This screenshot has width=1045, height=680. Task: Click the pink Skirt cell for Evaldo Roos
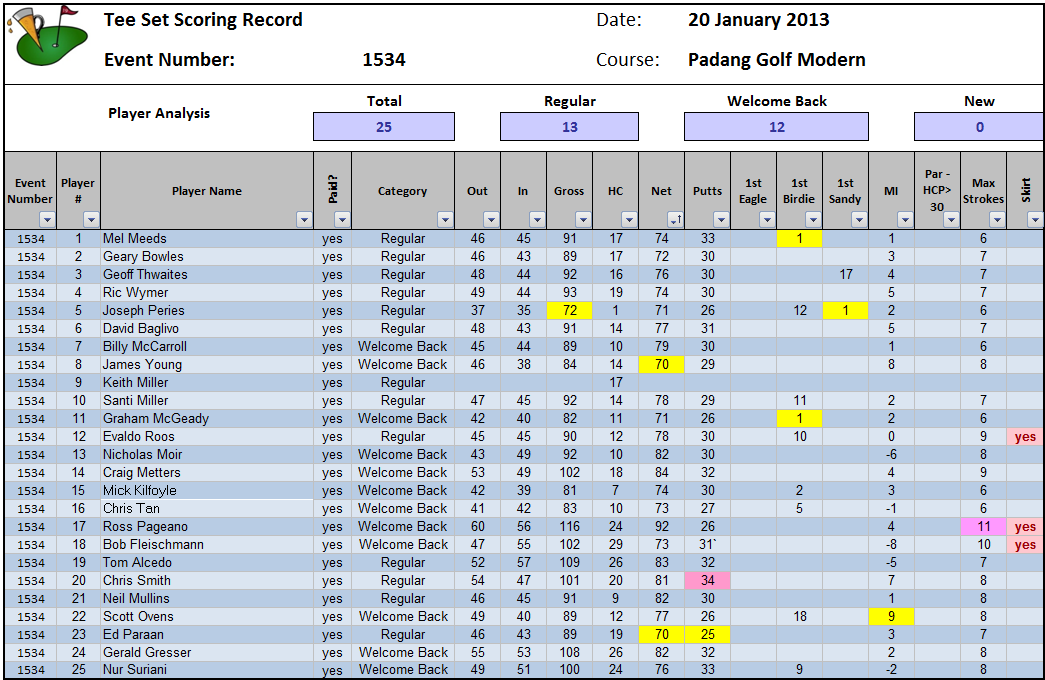(1025, 437)
